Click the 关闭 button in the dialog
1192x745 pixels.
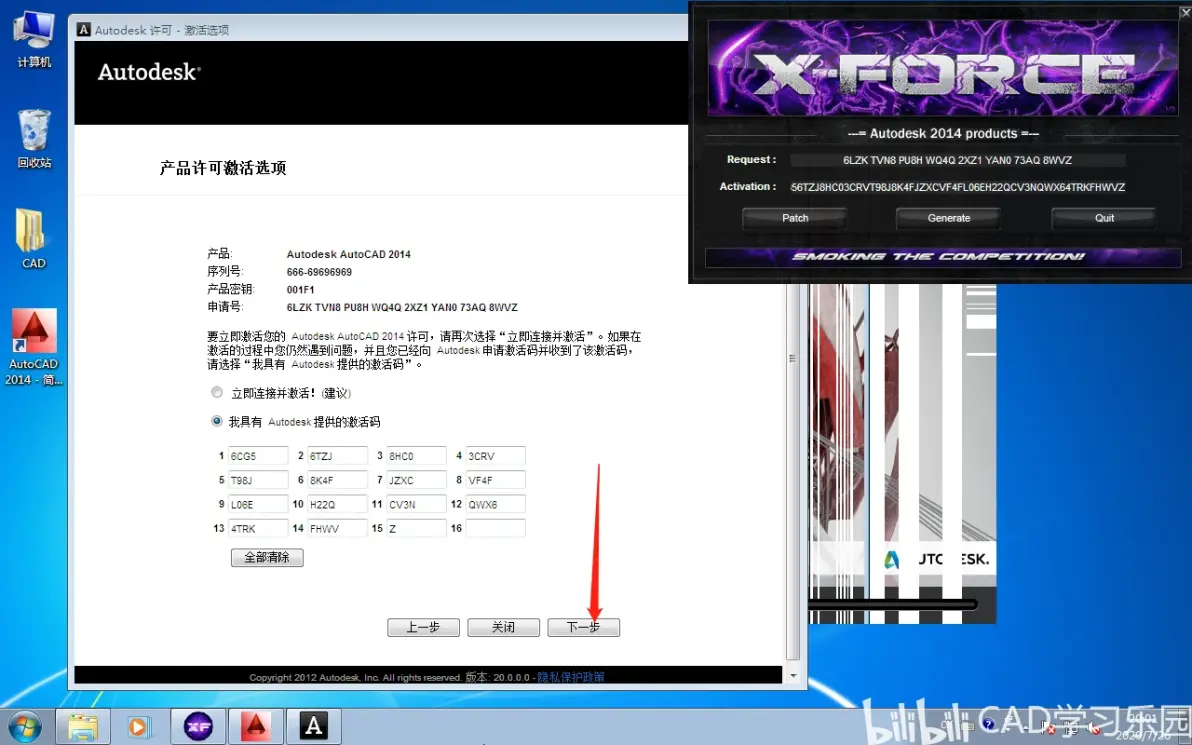click(503, 627)
